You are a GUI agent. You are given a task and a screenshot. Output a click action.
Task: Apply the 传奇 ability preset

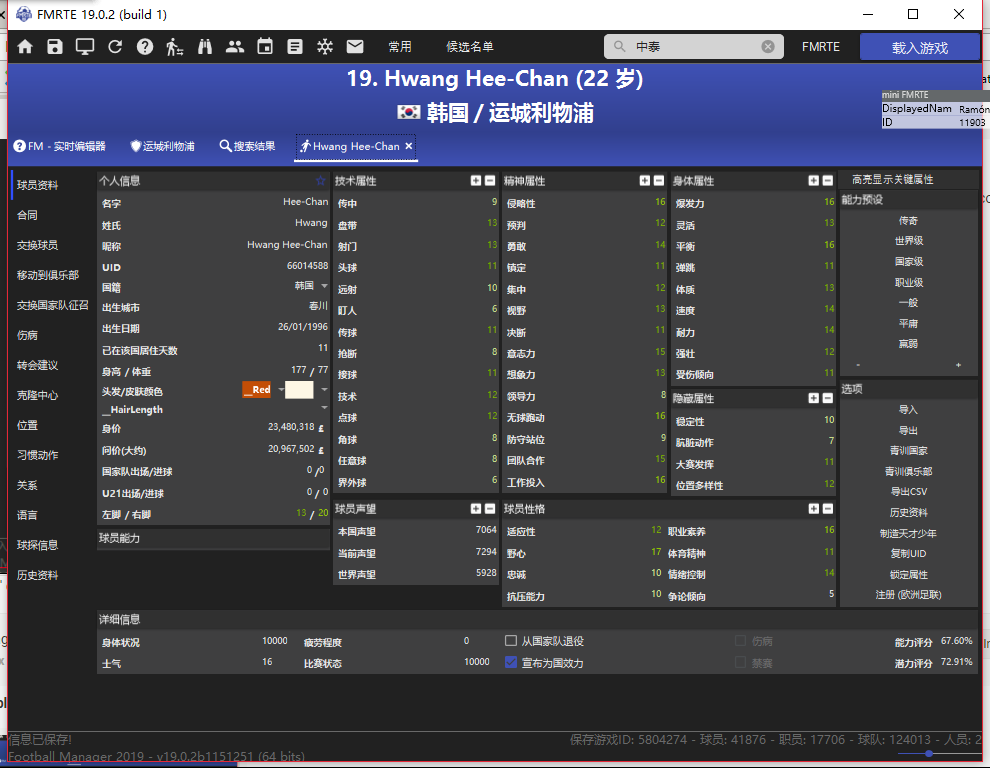(x=909, y=220)
